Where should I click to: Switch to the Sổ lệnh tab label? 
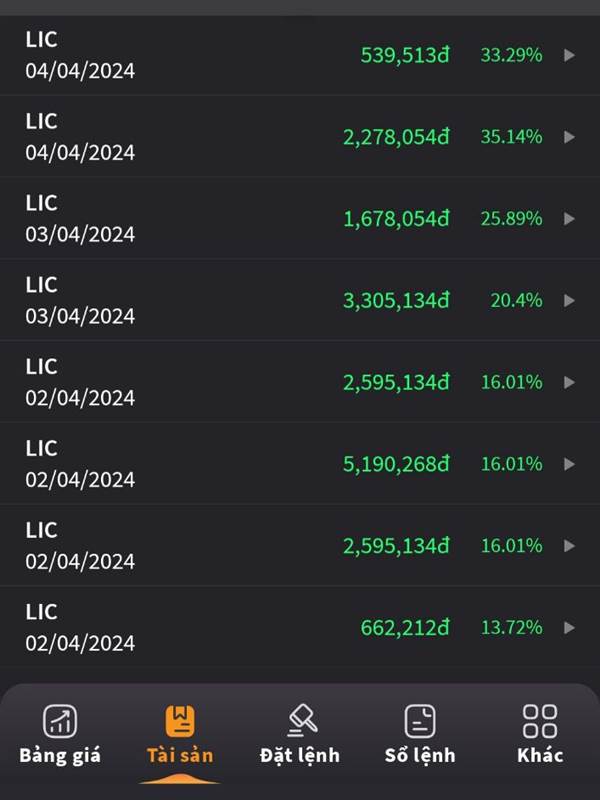click(420, 755)
